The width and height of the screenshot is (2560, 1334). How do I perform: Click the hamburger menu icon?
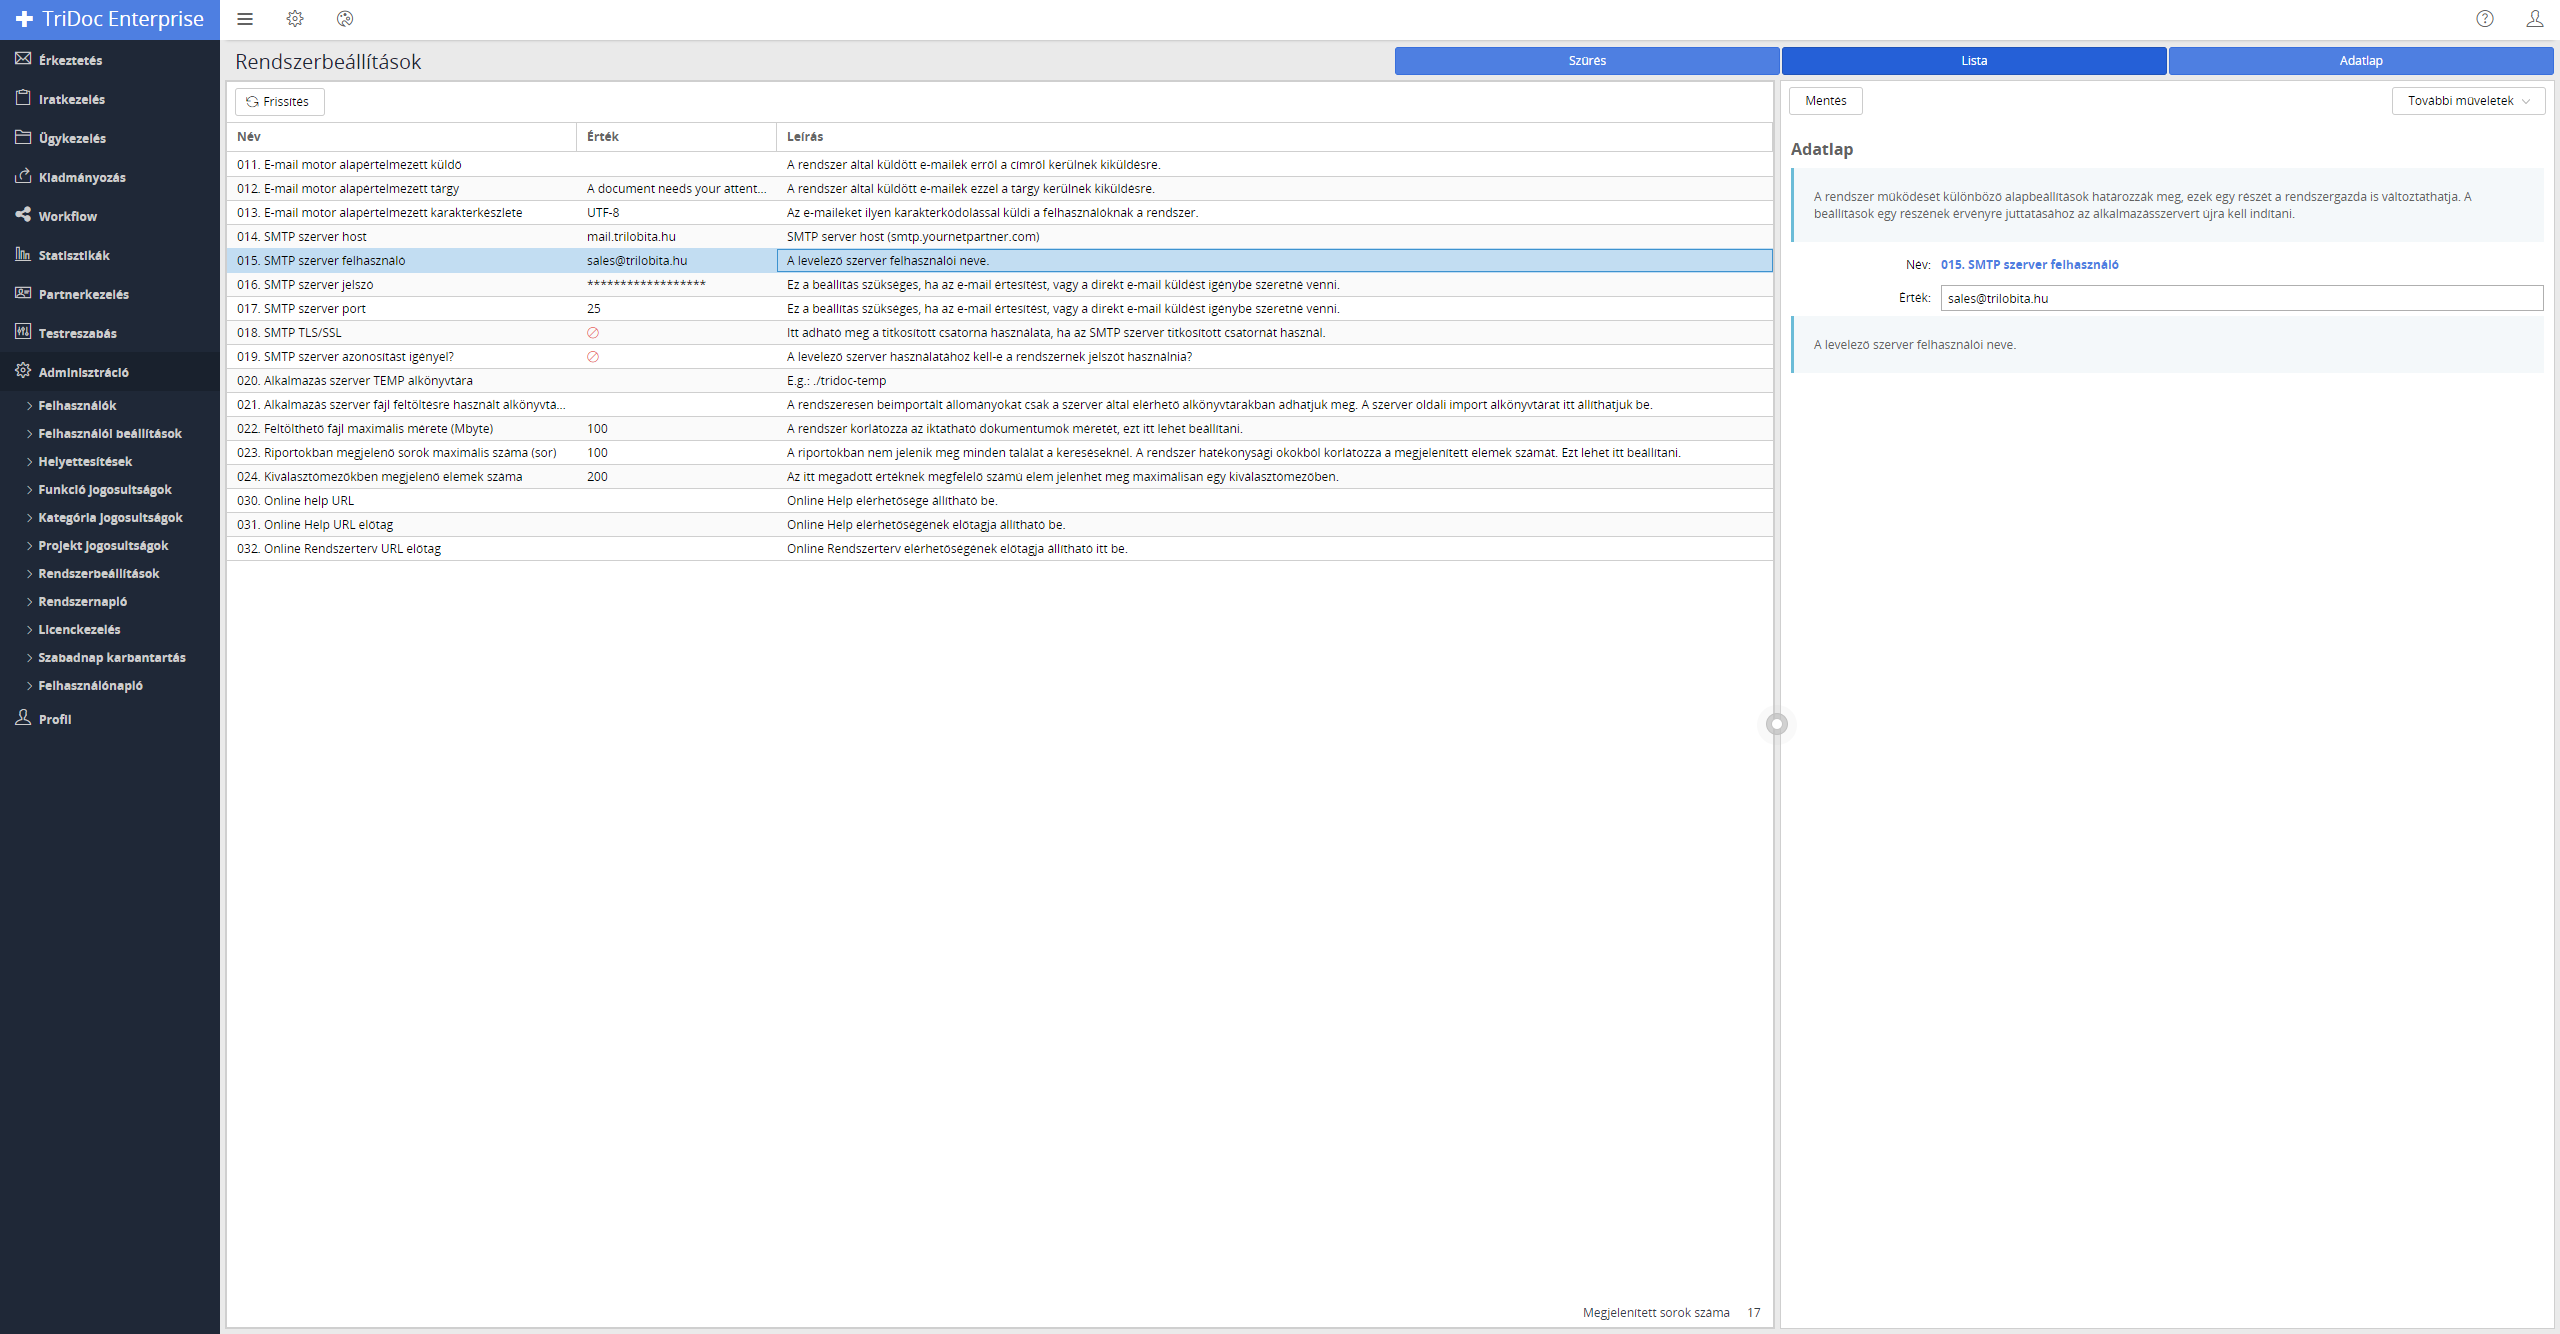tap(245, 19)
